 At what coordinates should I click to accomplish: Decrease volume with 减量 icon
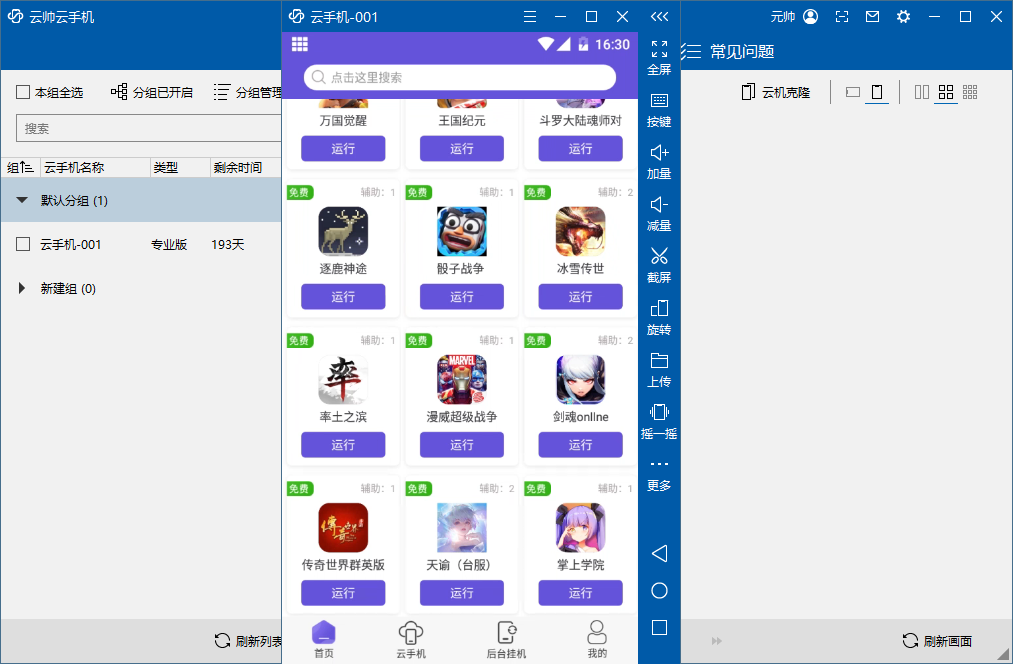click(659, 205)
